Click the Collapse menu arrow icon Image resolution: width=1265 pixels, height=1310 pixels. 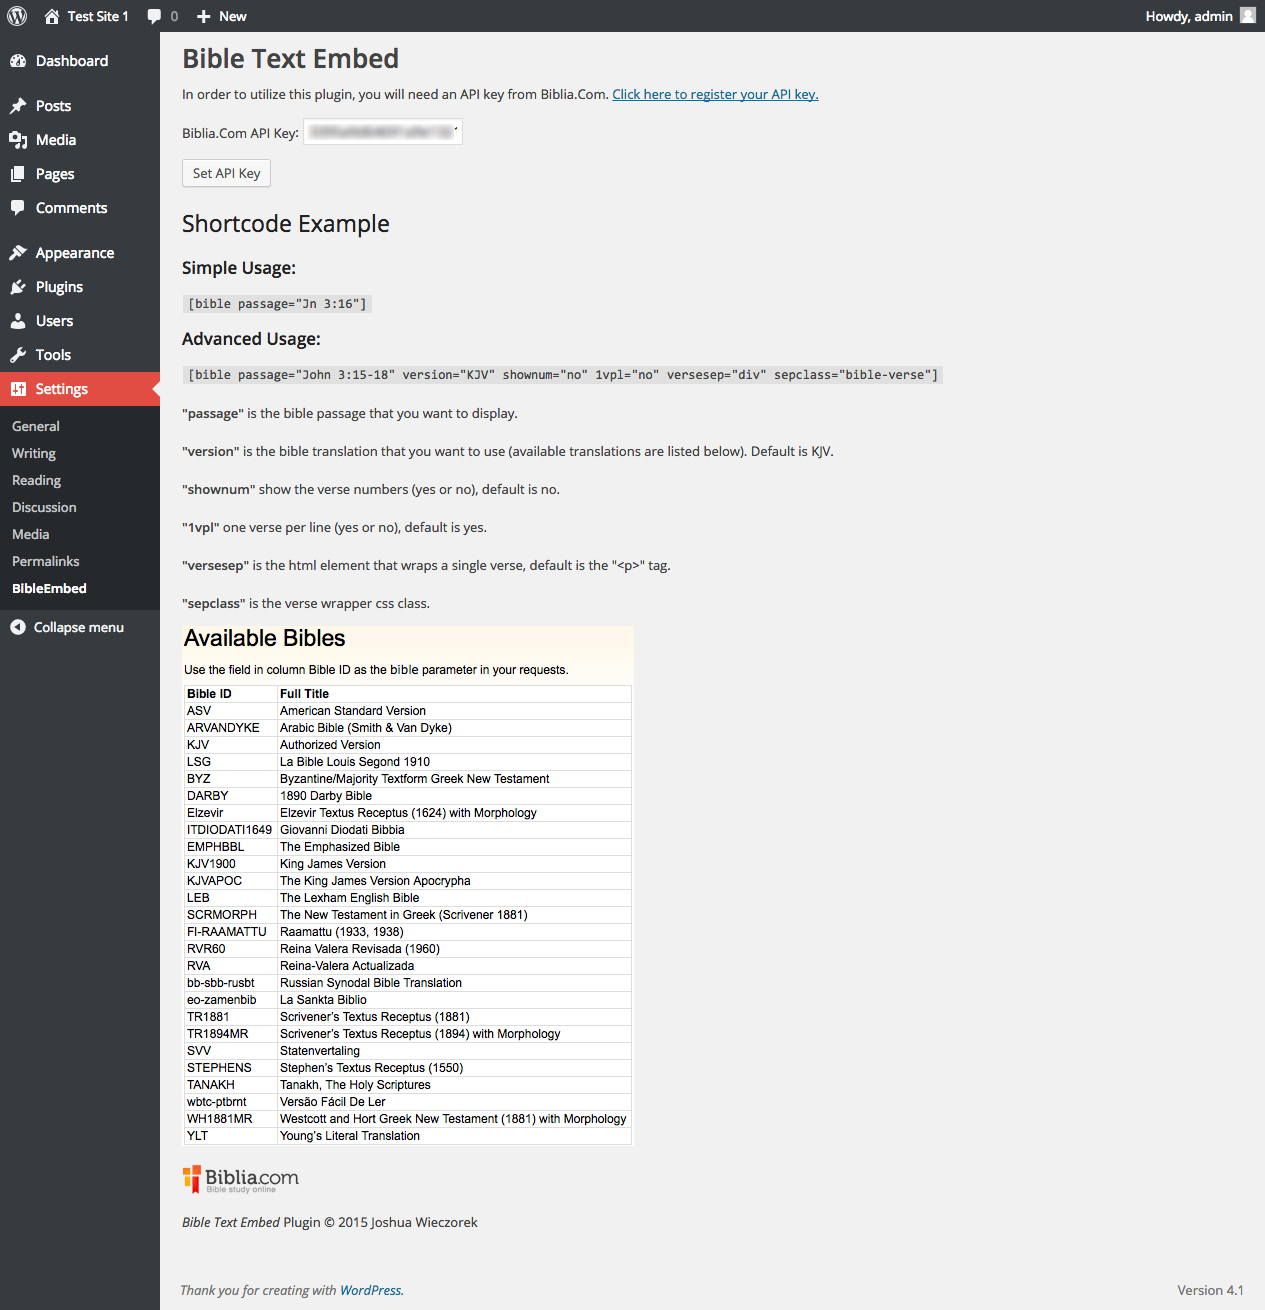click(x=18, y=627)
